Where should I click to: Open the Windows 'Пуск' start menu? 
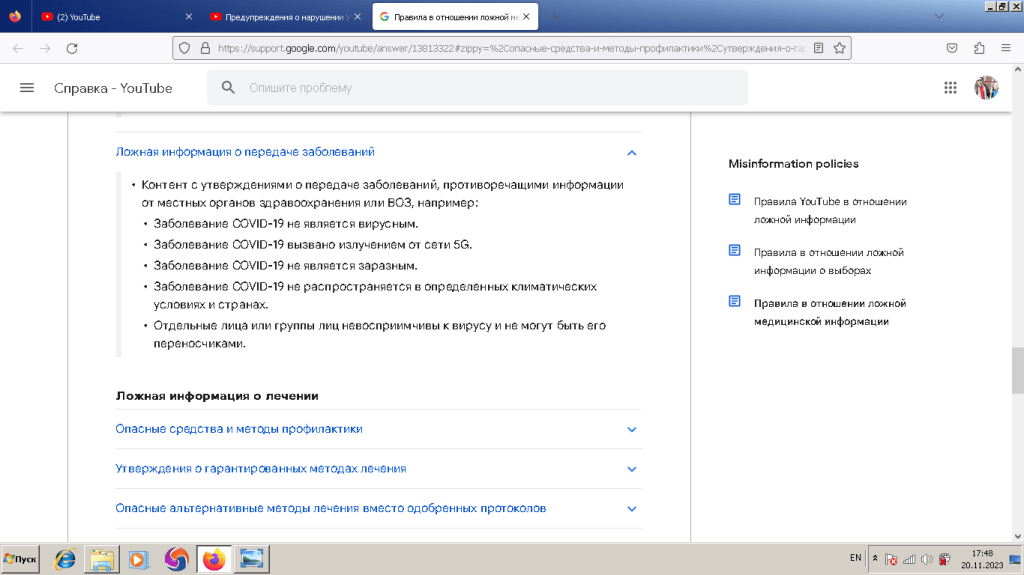(21, 559)
